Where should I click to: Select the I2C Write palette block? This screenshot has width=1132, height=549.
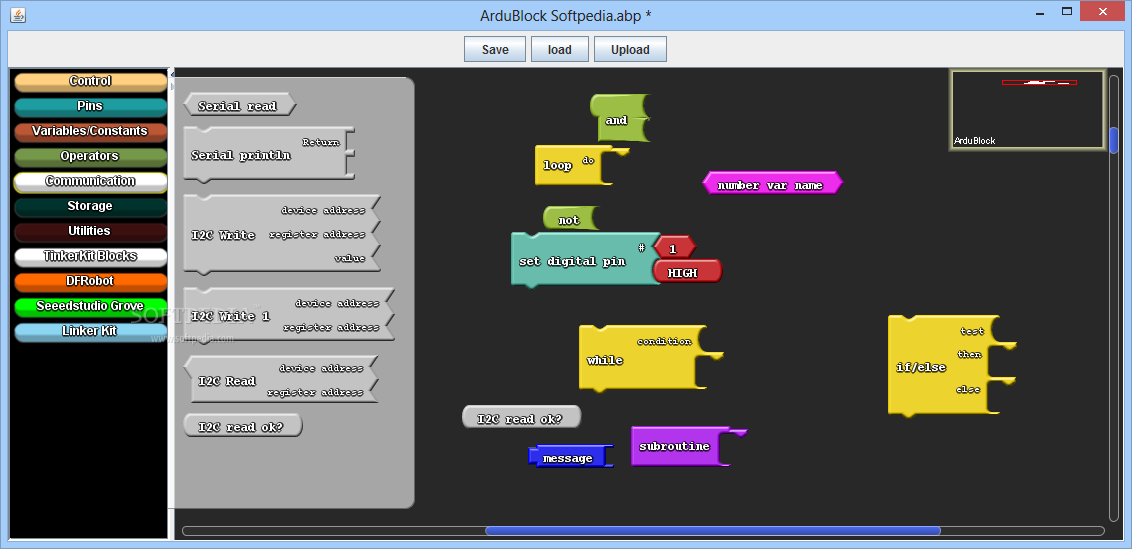tap(282, 235)
